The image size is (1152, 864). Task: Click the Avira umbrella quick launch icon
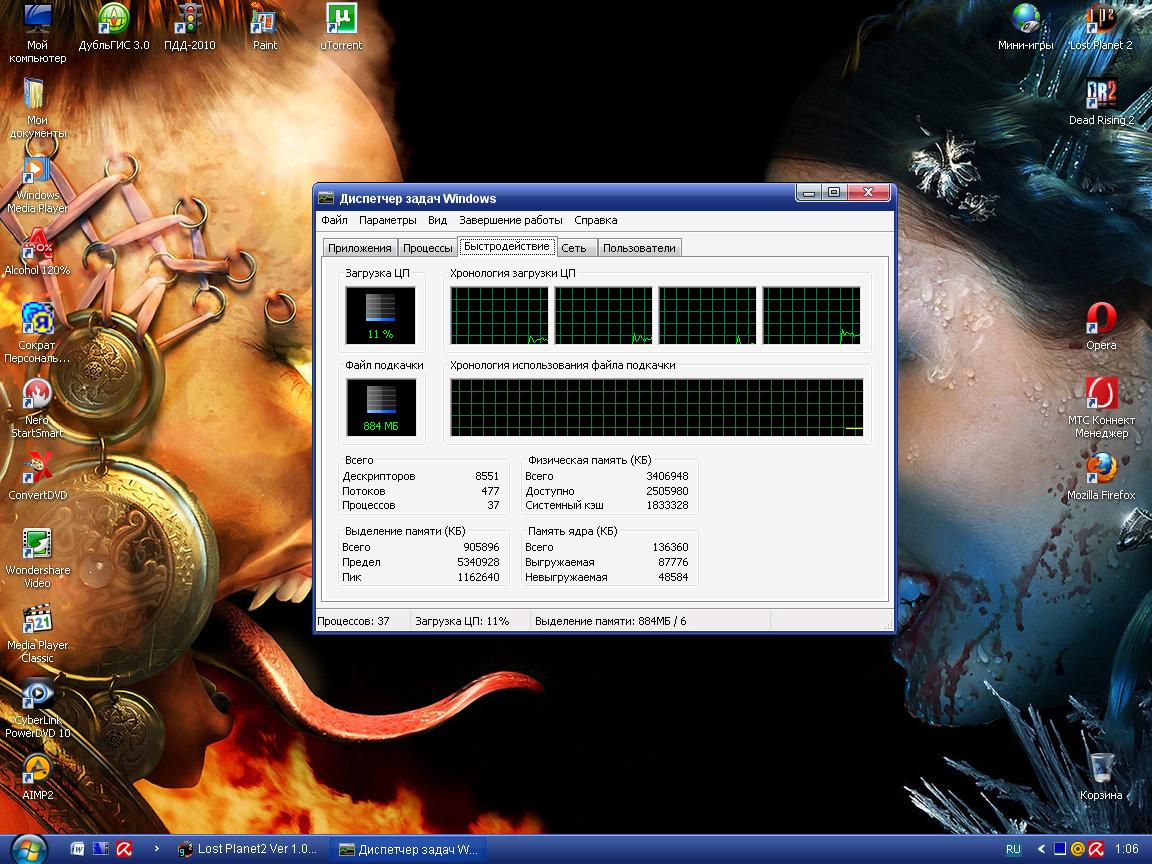(x=124, y=849)
